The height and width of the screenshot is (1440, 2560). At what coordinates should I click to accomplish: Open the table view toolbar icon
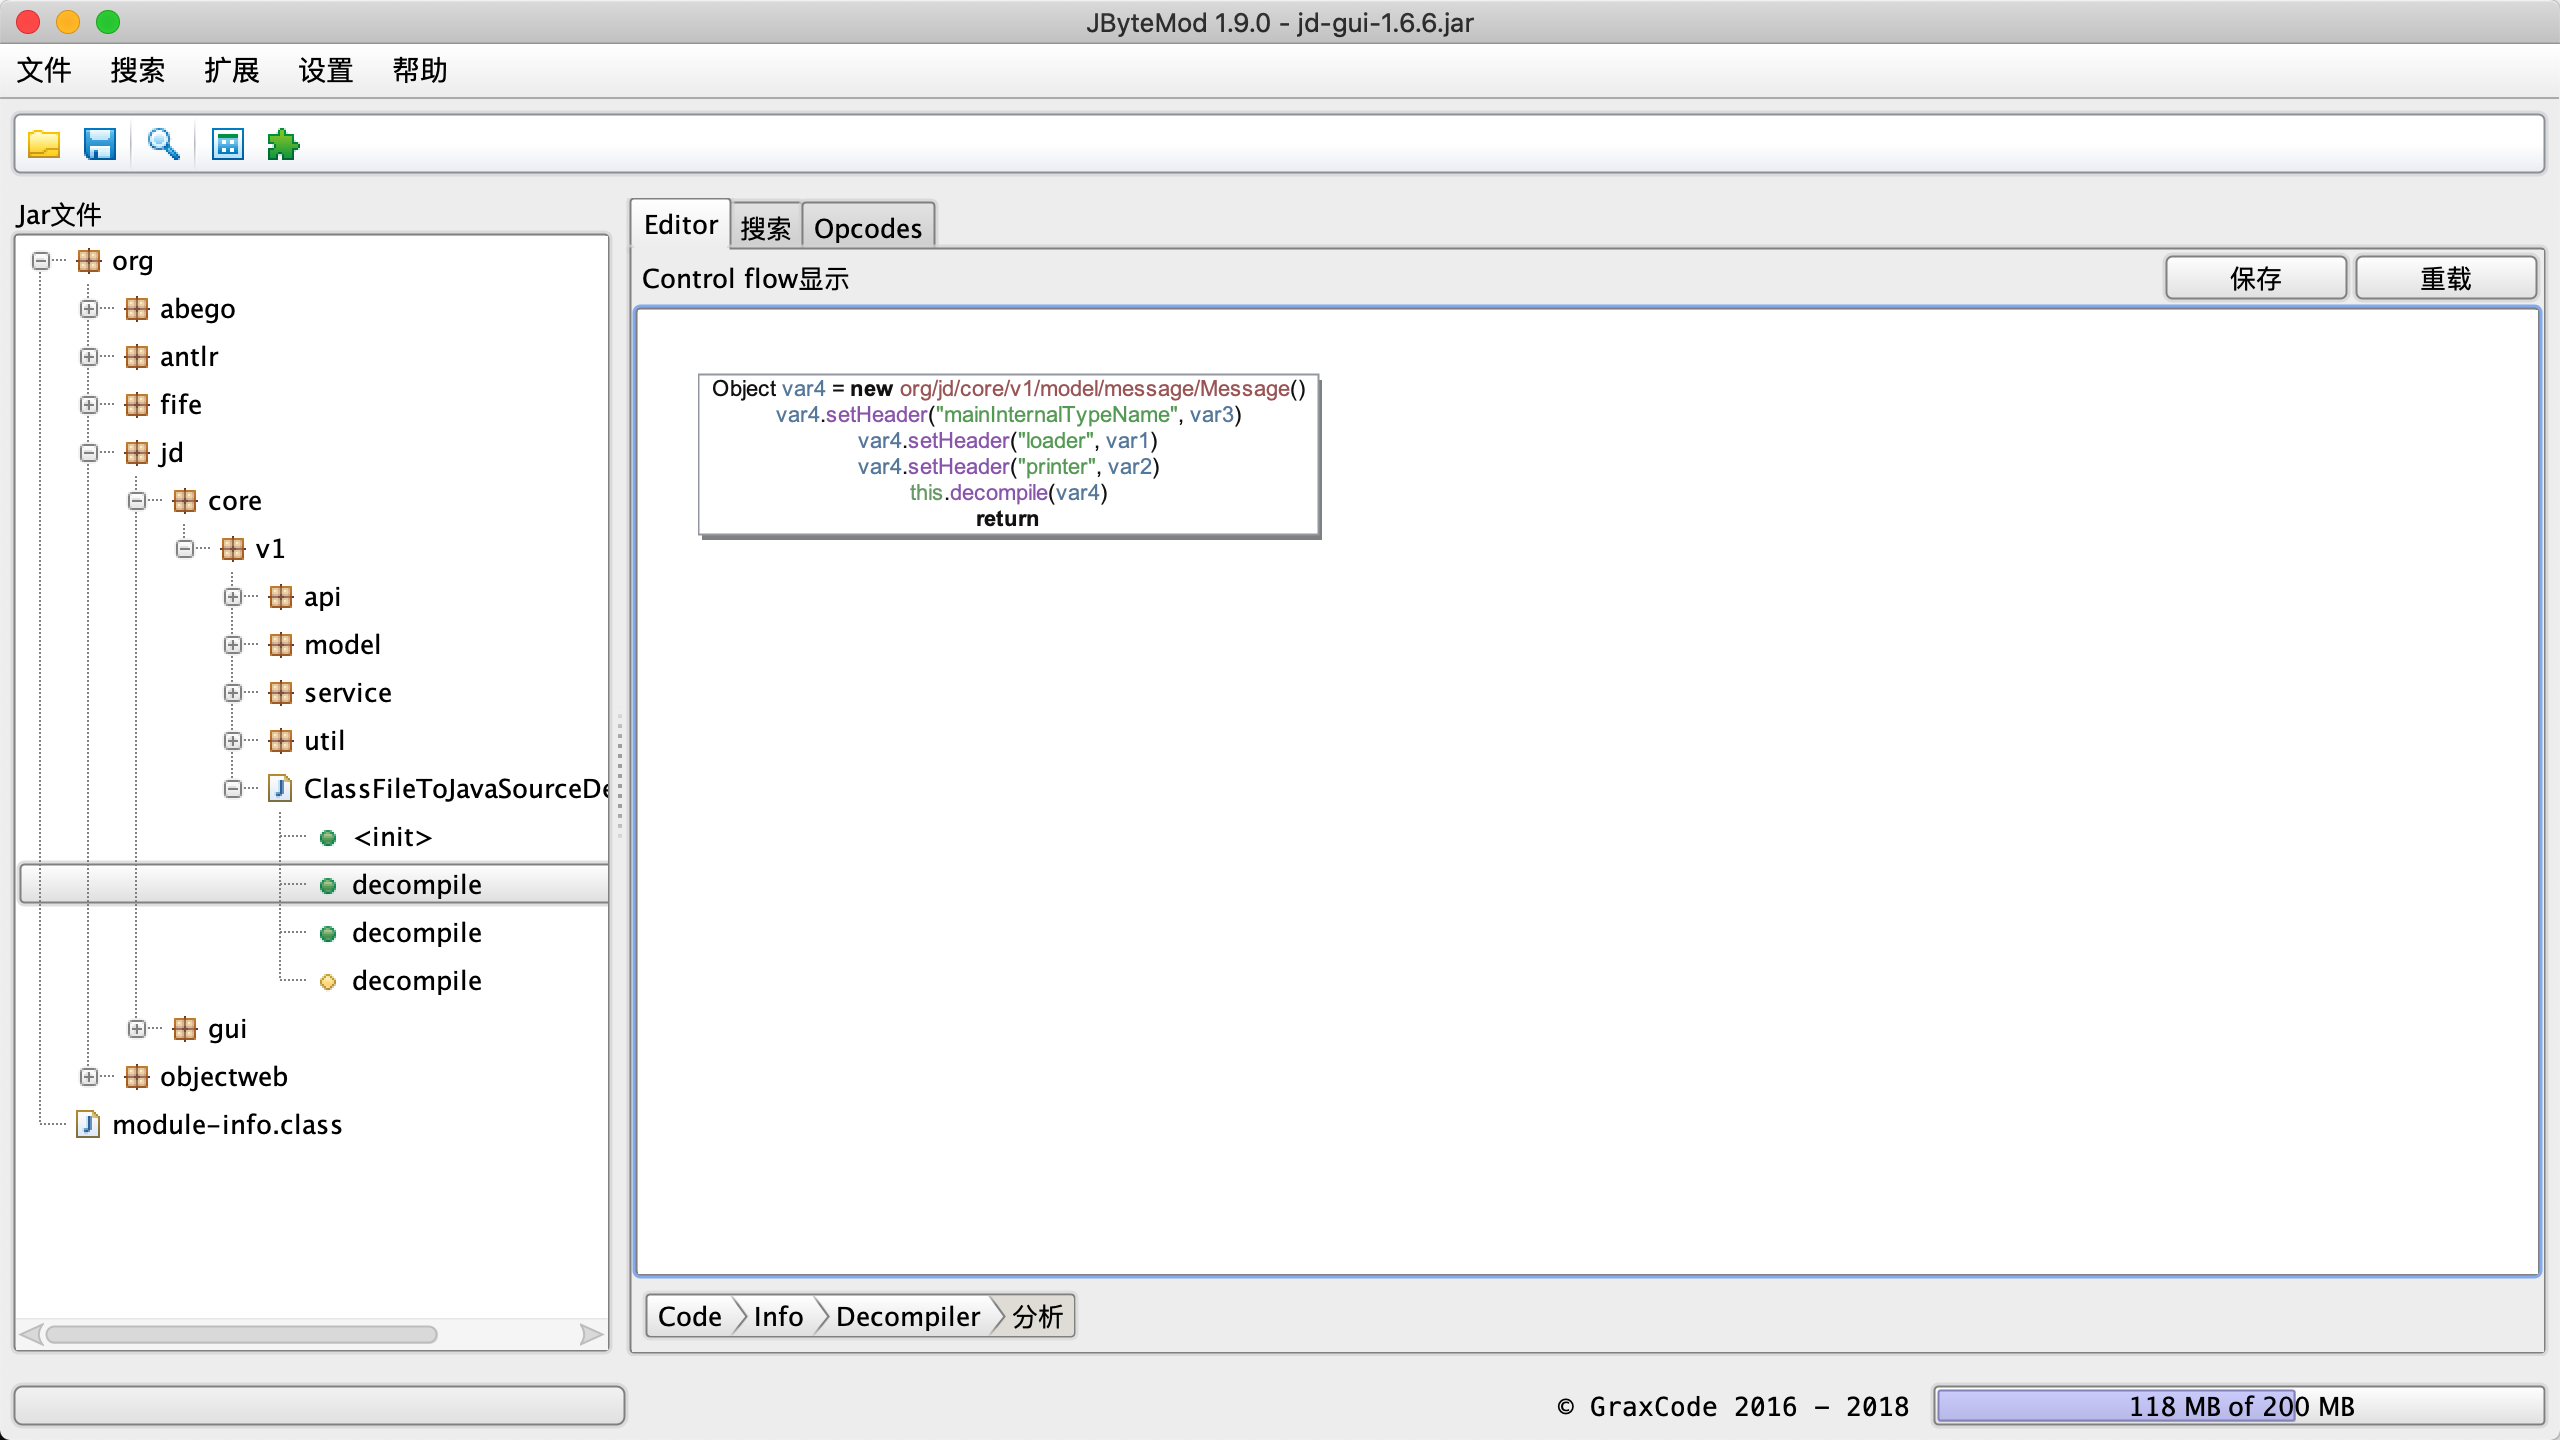pyautogui.click(x=227, y=144)
